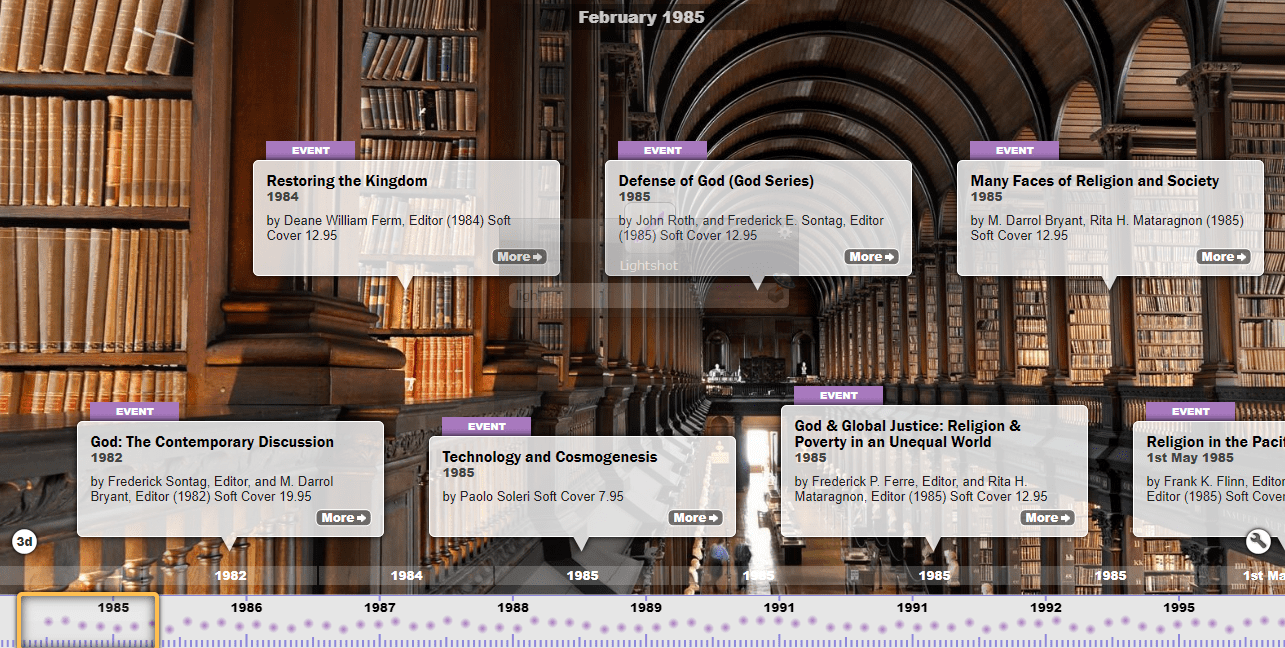Click EVENT tag above Many Faces of Religion
1285x648 pixels.
pyautogui.click(x=1015, y=151)
